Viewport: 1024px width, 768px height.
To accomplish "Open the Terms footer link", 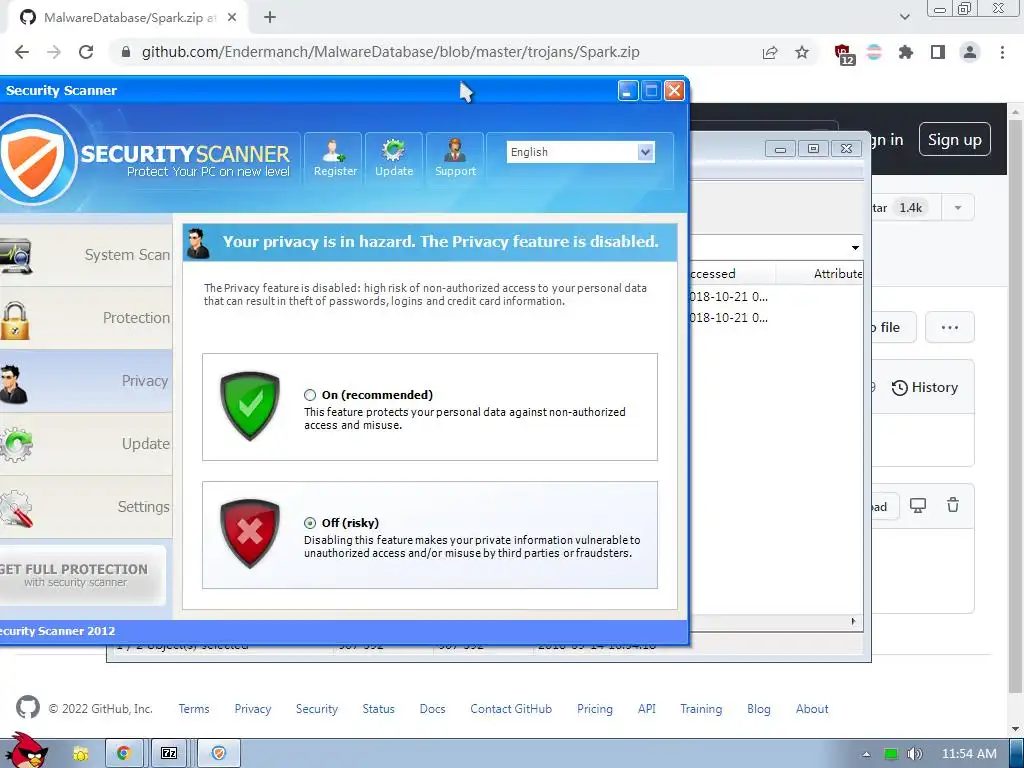I will (x=194, y=709).
